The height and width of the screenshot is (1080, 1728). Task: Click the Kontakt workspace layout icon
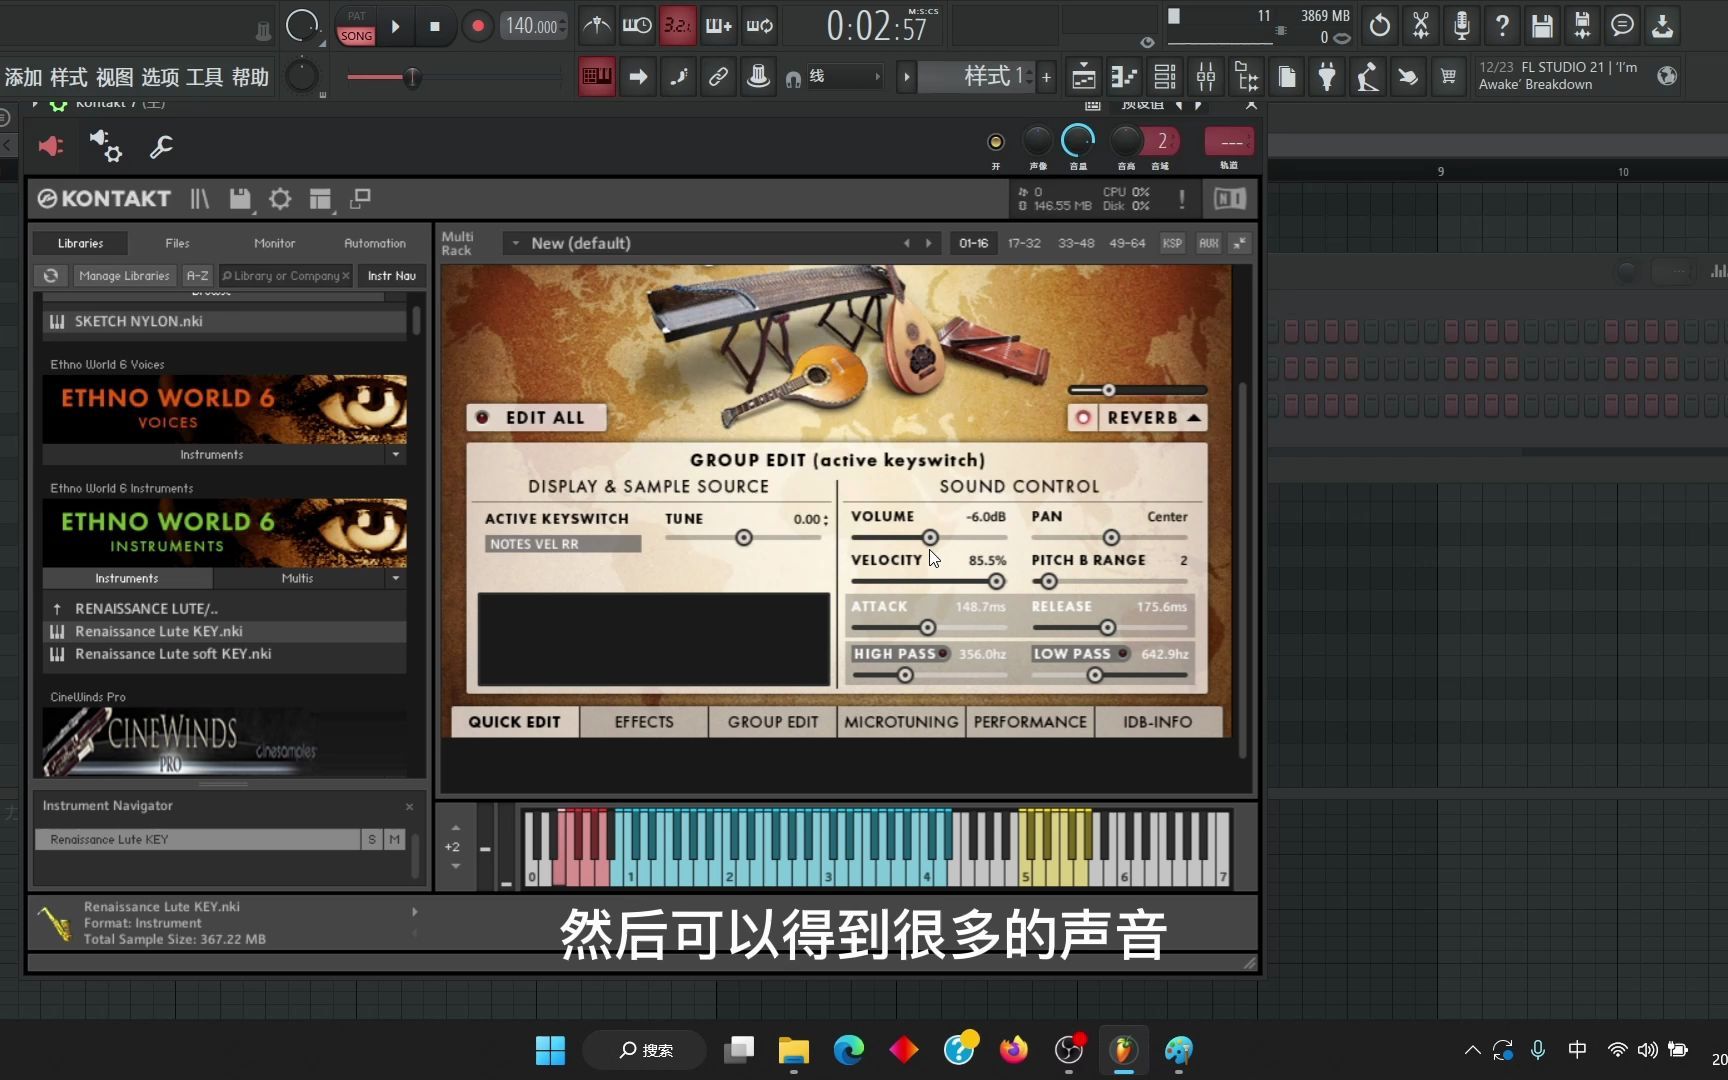pyautogui.click(x=320, y=199)
